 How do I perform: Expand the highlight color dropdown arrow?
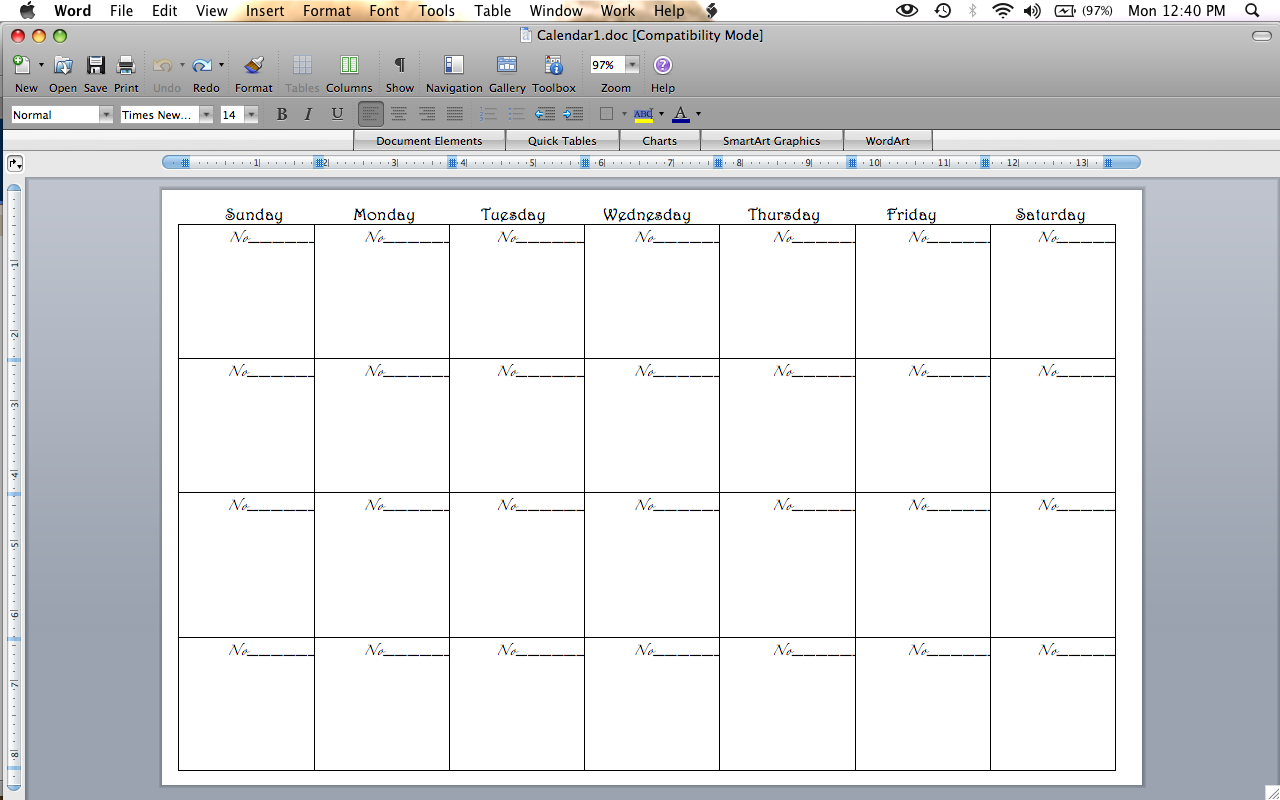pyautogui.click(x=661, y=114)
